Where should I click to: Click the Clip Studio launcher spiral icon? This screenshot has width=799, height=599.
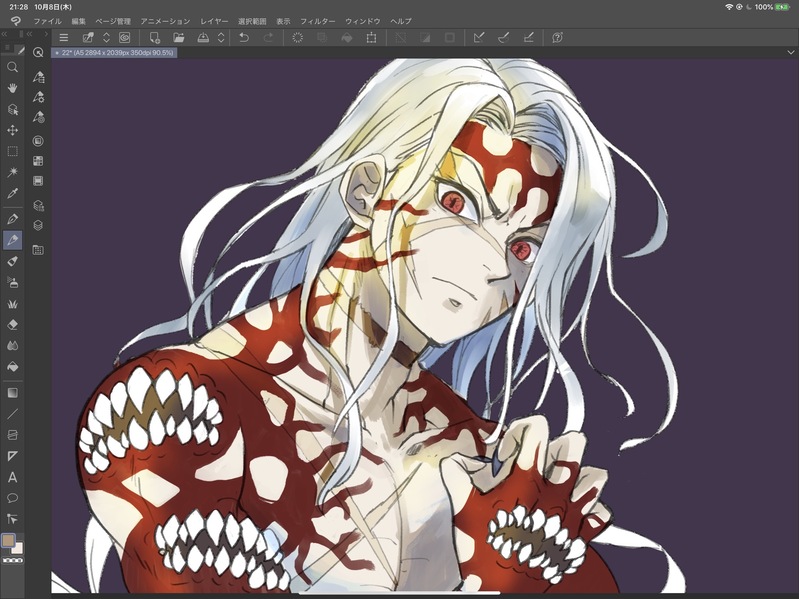tap(16, 21)
